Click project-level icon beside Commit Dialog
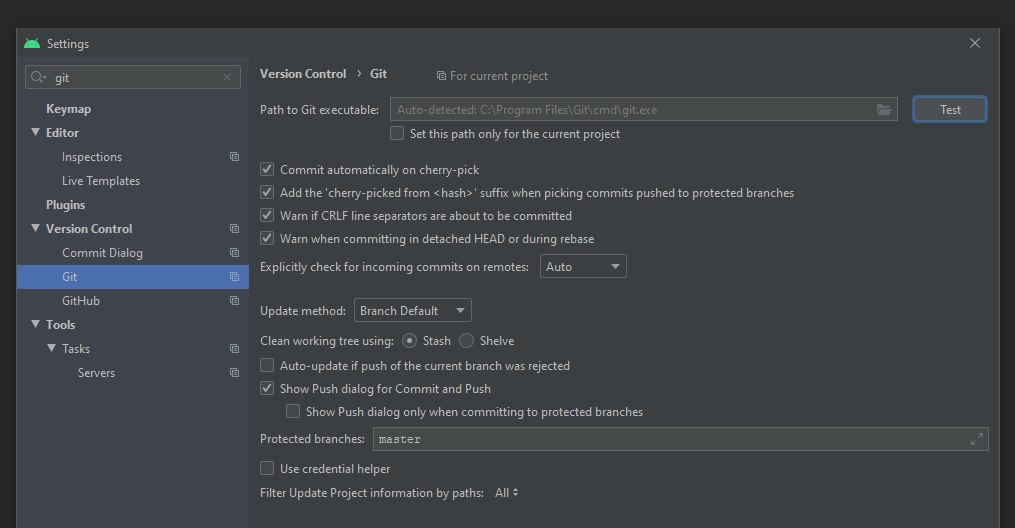Viewport: 1015px width, 528px height. [234, 253]
